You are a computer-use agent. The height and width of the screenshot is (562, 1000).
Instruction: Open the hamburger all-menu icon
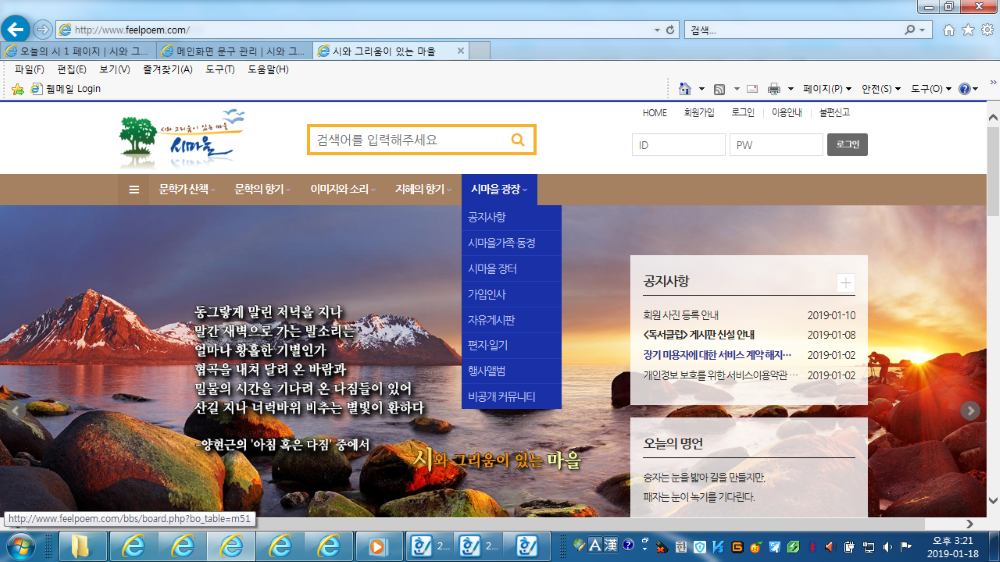point(134,189)
